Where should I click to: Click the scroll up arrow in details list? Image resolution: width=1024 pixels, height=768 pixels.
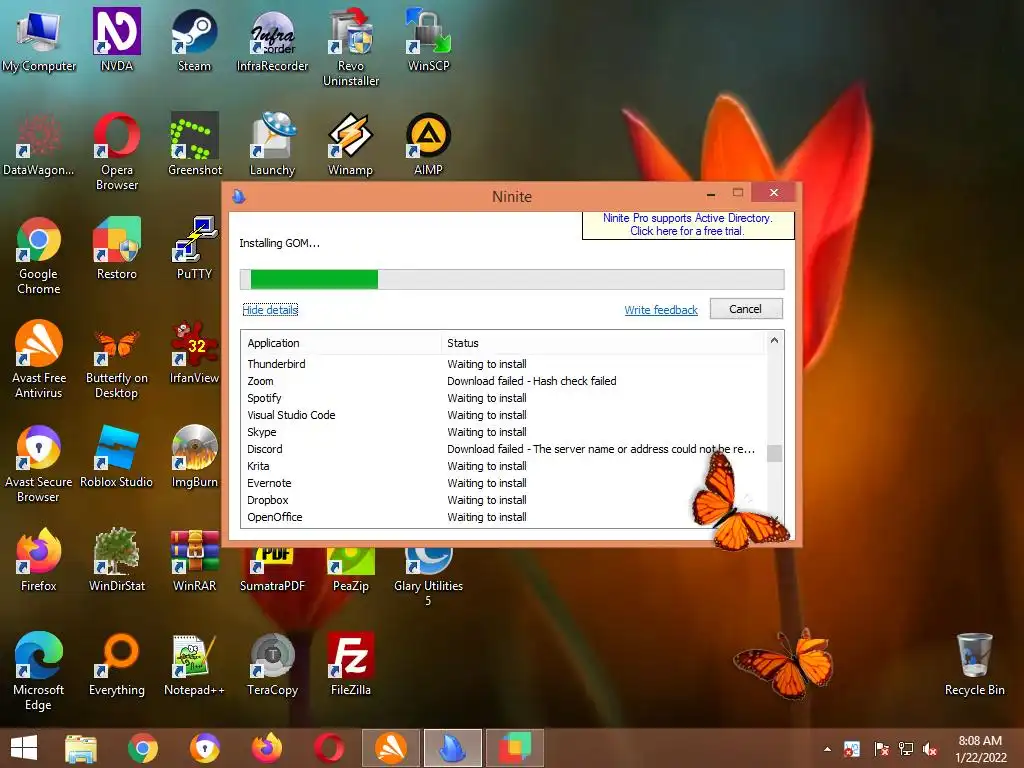point(774,340)
